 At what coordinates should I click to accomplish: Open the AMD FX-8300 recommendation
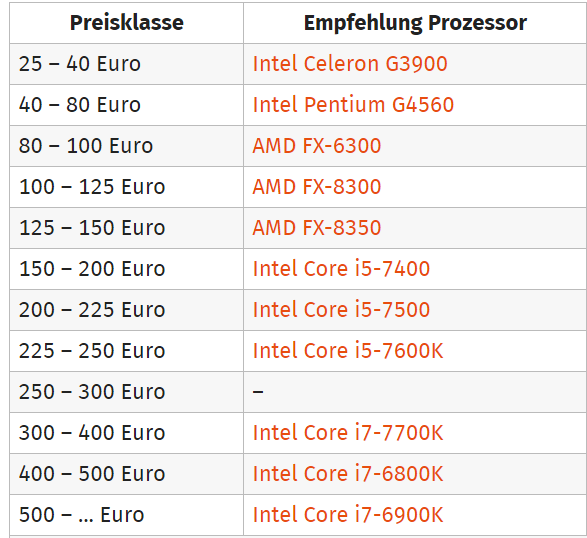click(x=317, y=186)
